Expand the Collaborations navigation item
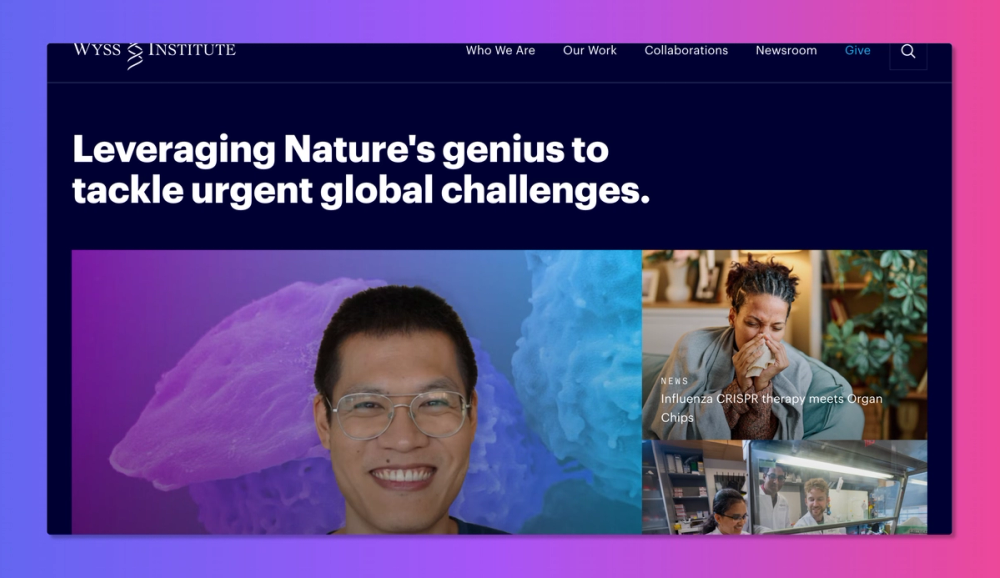This screenshot has width=1000, height=578. point(686,50)
